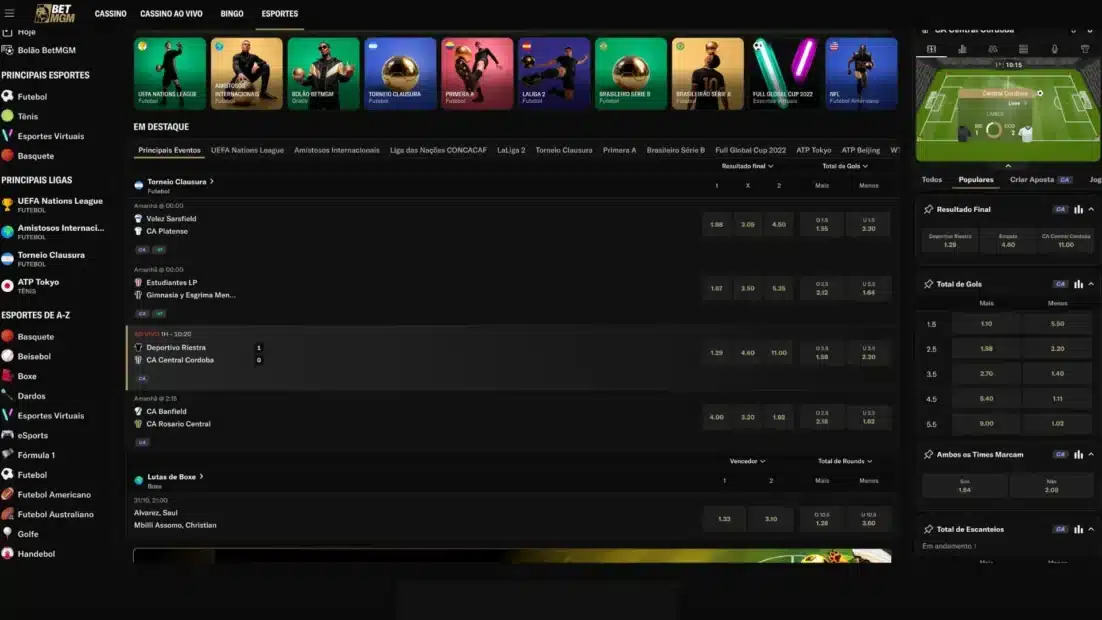Open the bar-chart statistics icon above the pitch
This screenshot has width=1102, height=620.
962,49
